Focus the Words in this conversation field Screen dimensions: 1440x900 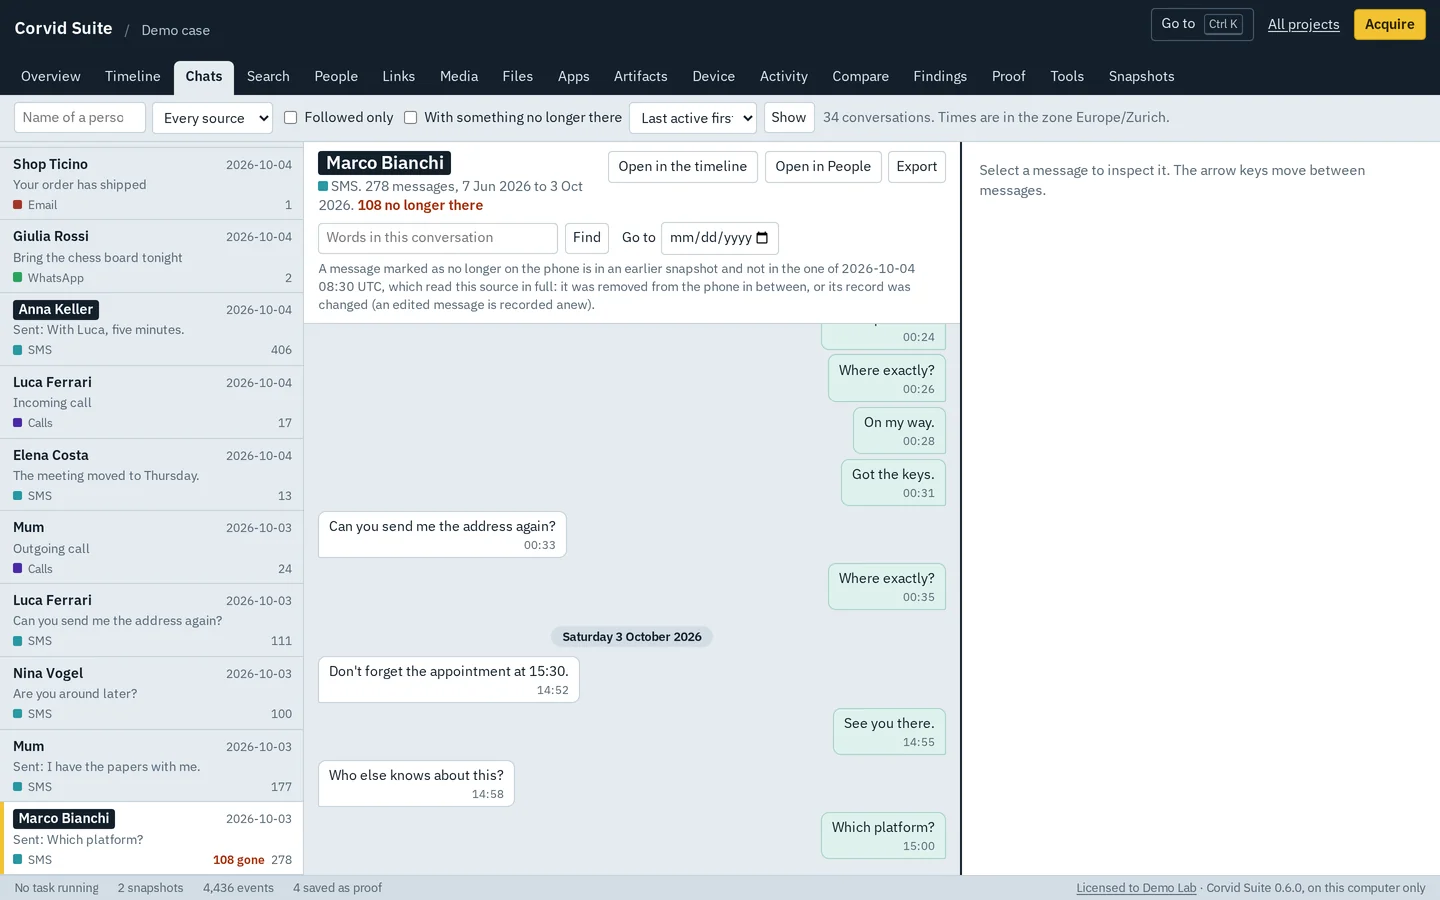438,238
